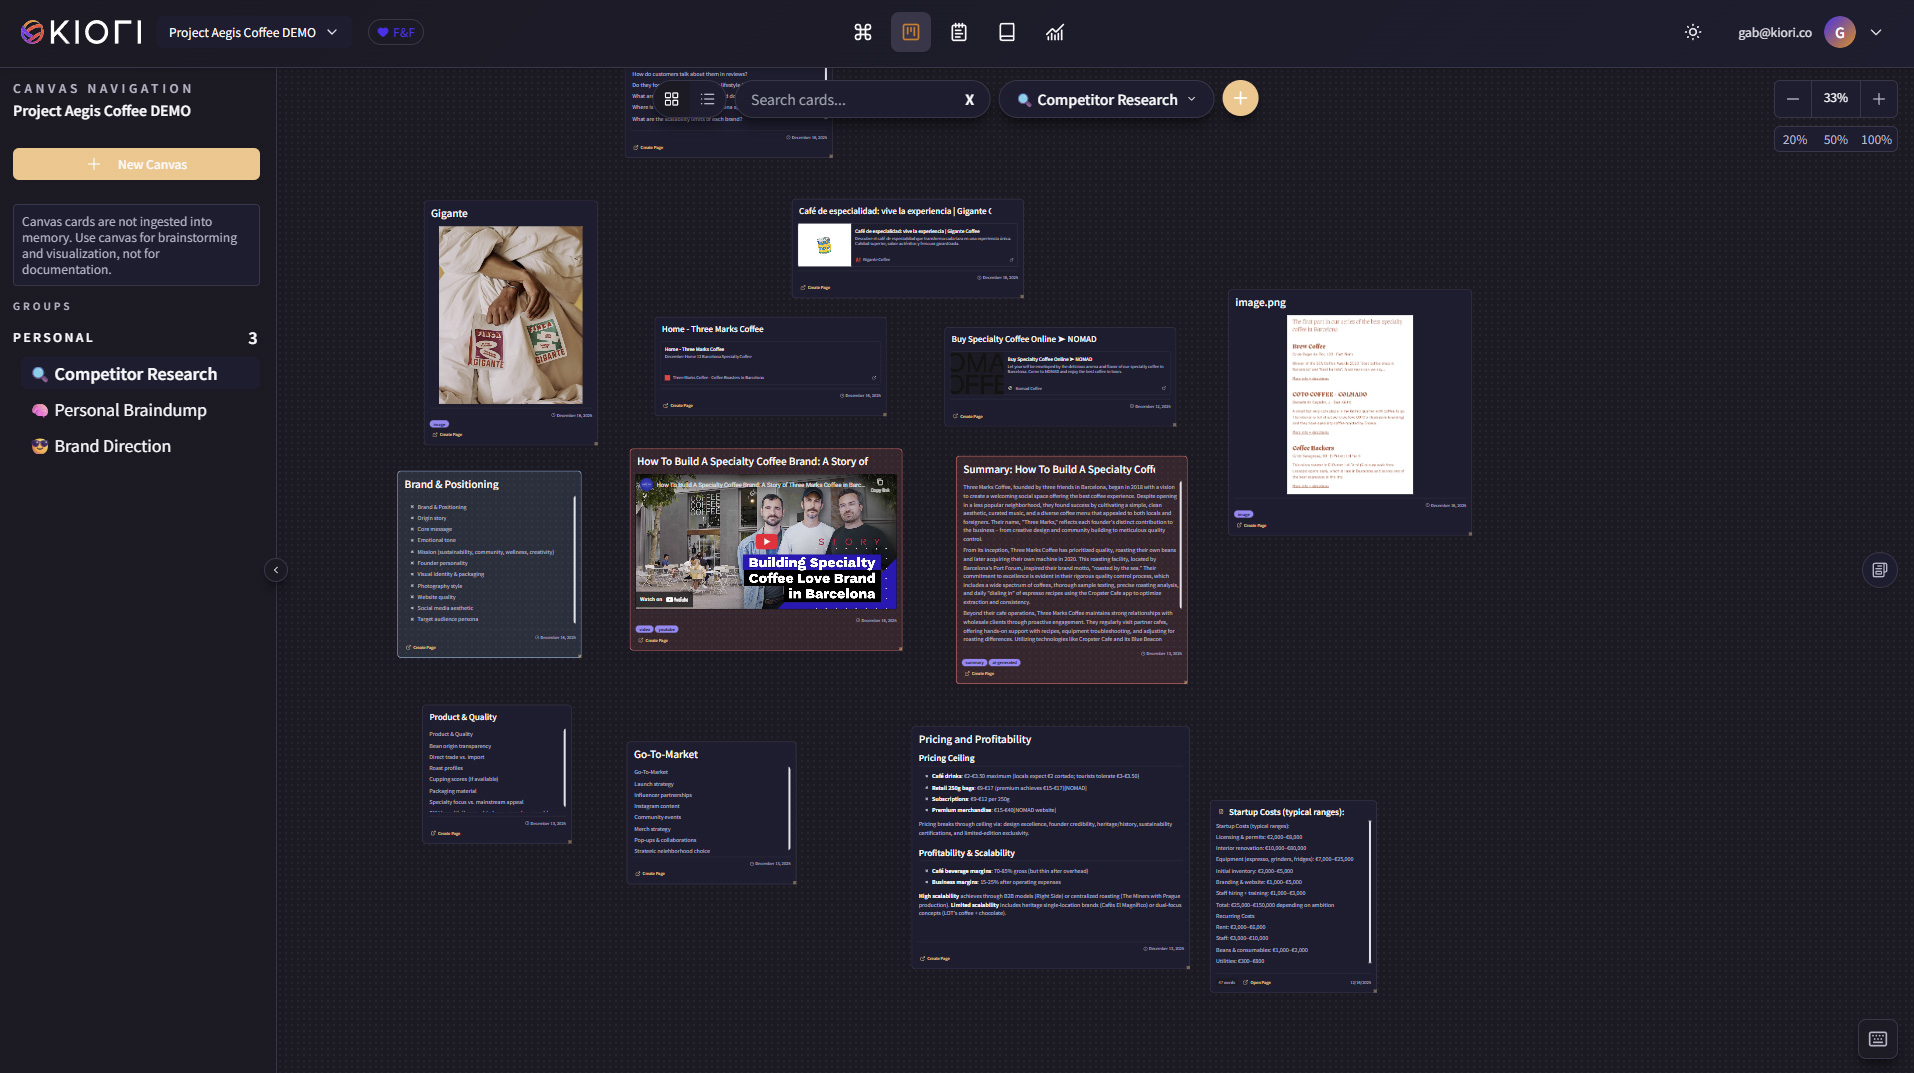The image size is (1914, 1073).
Task: Open the clipboard tasks icon in top navigation
Action: click(x=959, y=32)
